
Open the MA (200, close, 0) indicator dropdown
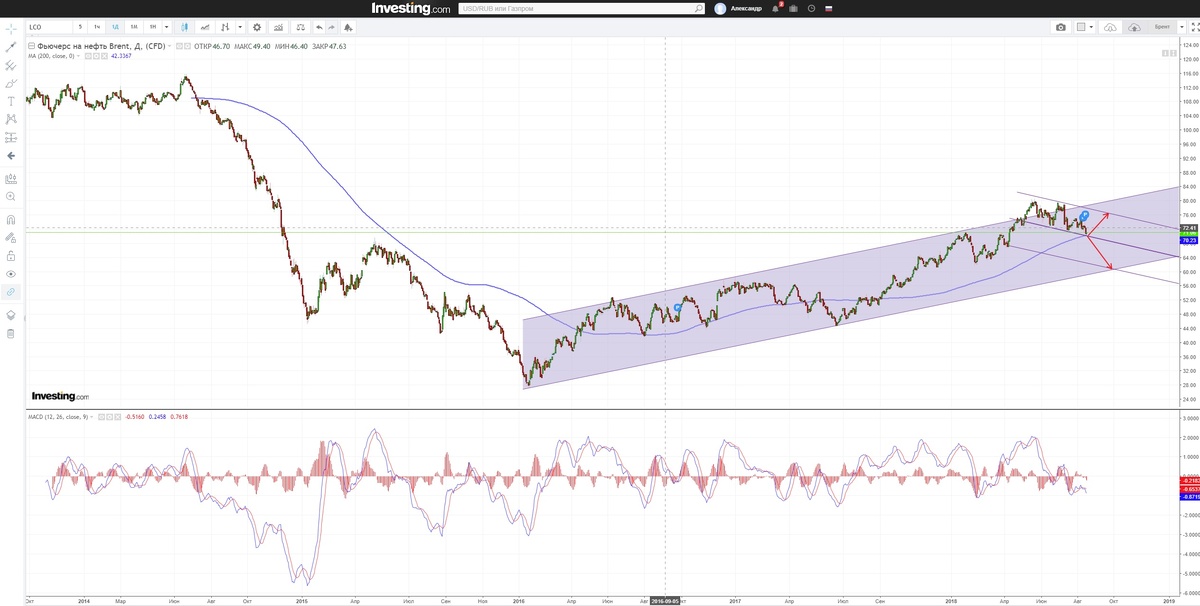[79, 56]
